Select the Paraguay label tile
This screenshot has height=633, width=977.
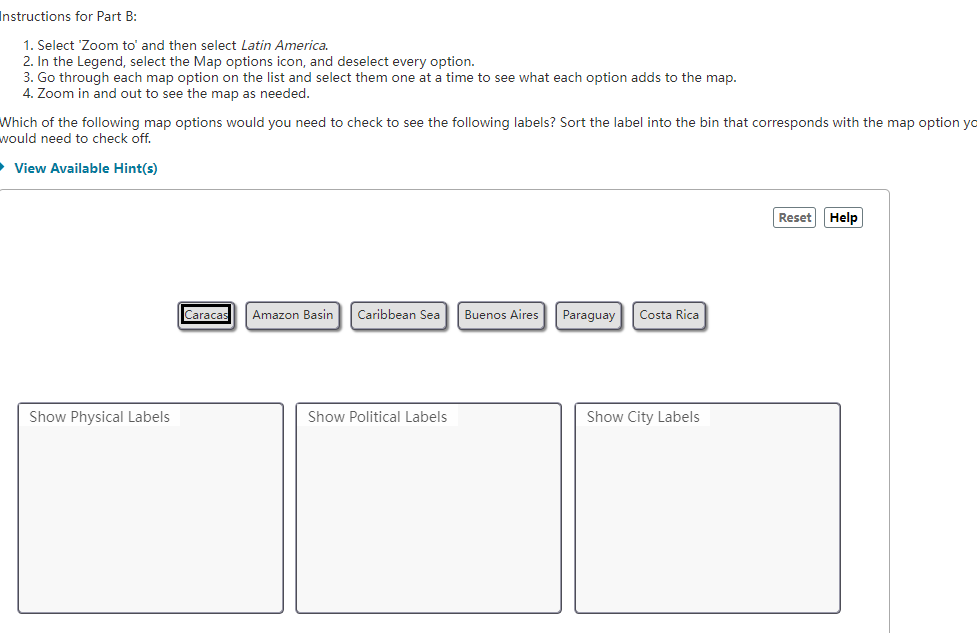(588, 314)
